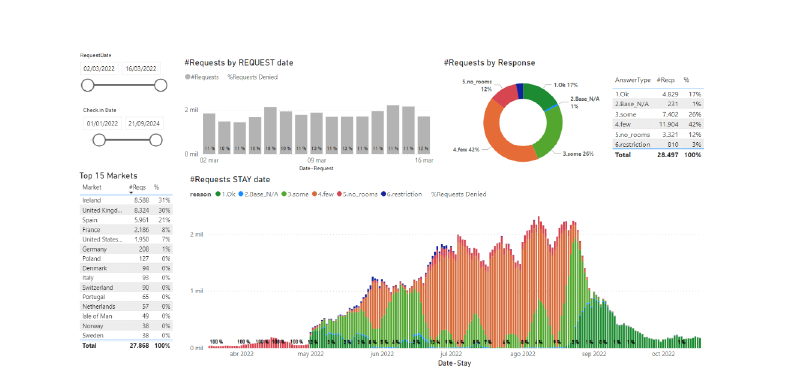Click the 2.Base_N/A row in AnswerType table
This screenshot has height=389, width=800.
click(658, 104)
